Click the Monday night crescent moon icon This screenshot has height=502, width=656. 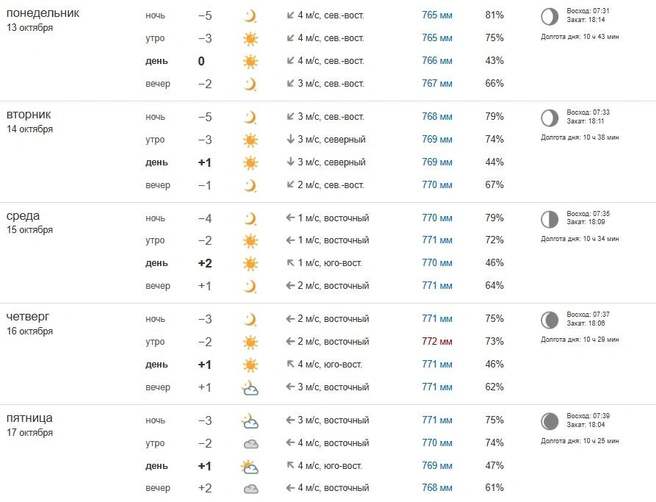(250, 16)
